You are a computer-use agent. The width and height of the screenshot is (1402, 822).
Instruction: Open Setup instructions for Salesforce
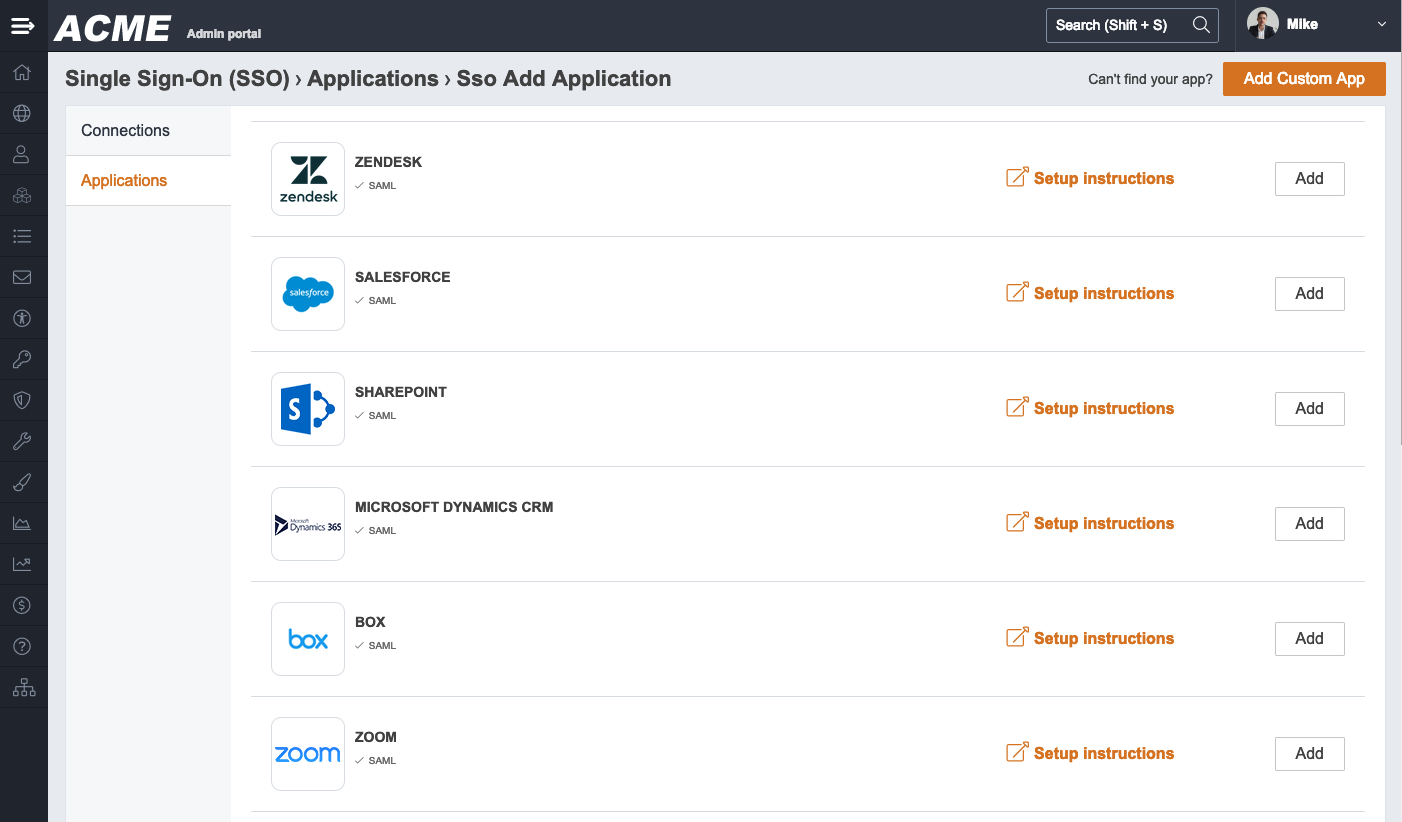[x=1090, y=293]
